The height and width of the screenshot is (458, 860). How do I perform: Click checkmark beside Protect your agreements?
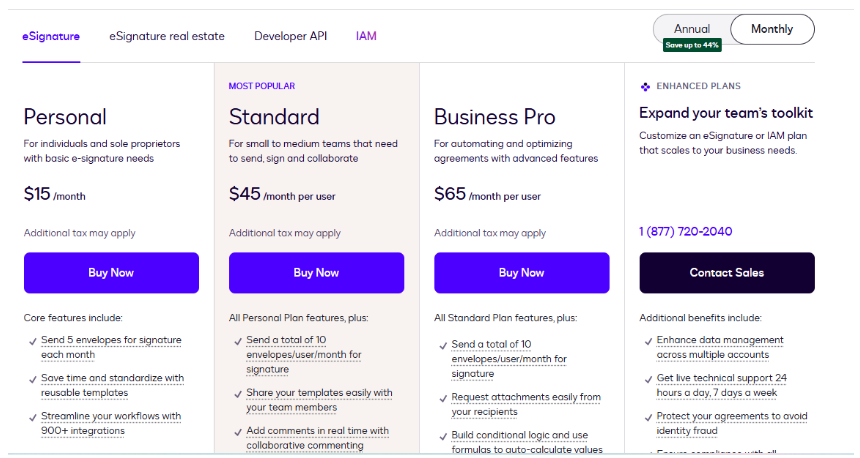[x=645, y=417]
